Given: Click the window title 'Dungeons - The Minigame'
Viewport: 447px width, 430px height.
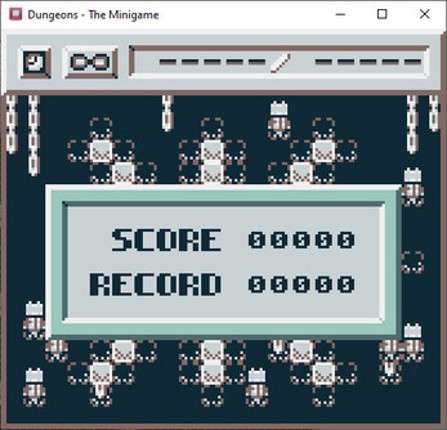Looking at the screenshot, I should [x=93, y=15].
